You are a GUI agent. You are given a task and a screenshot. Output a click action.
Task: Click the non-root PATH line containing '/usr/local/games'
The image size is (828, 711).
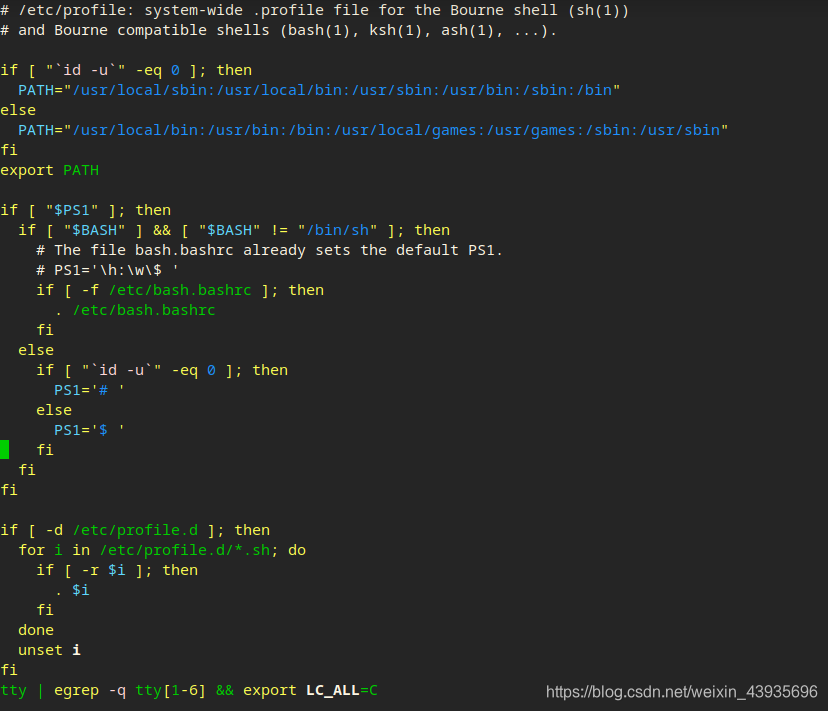(373, 130)
